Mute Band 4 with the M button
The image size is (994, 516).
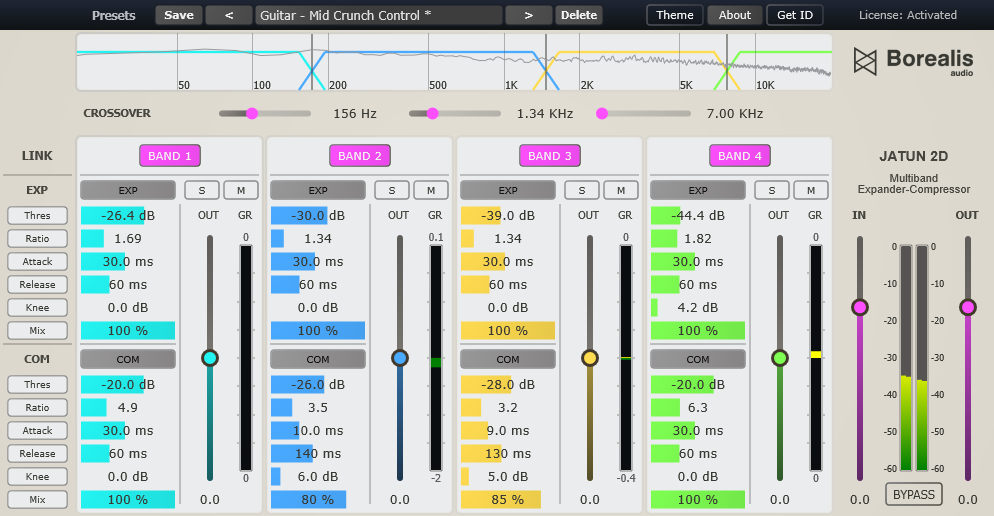811,190
